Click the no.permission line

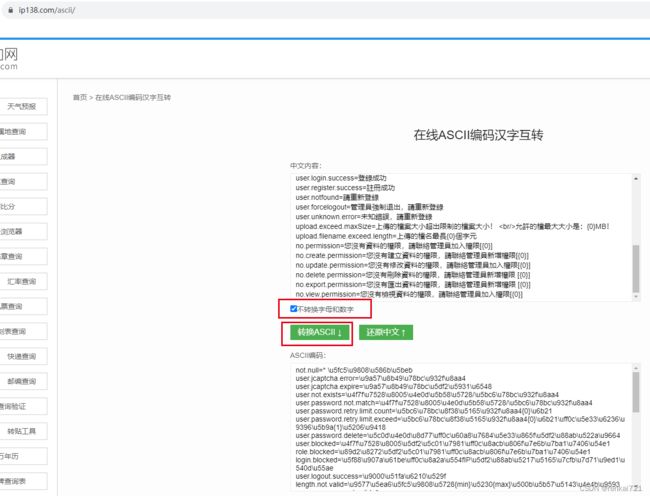pos(394,246)
